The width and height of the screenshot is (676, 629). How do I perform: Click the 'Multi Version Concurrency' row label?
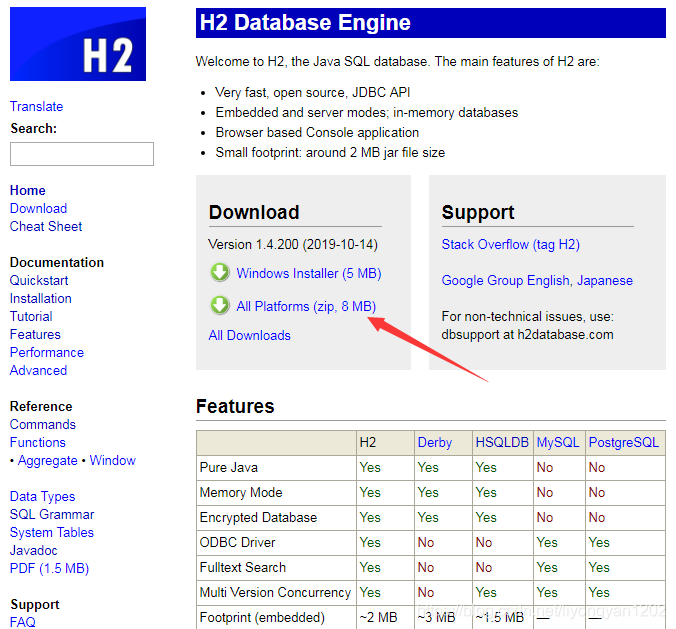(x=275, y=592)
